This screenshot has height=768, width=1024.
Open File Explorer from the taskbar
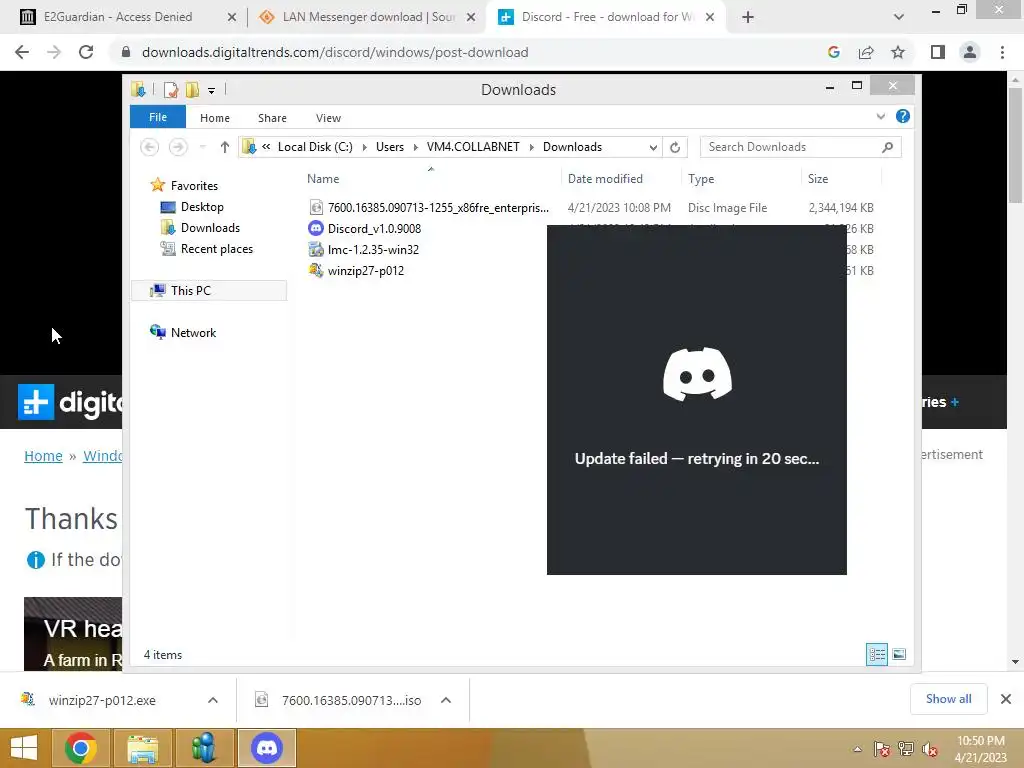(x=142, y=748)
